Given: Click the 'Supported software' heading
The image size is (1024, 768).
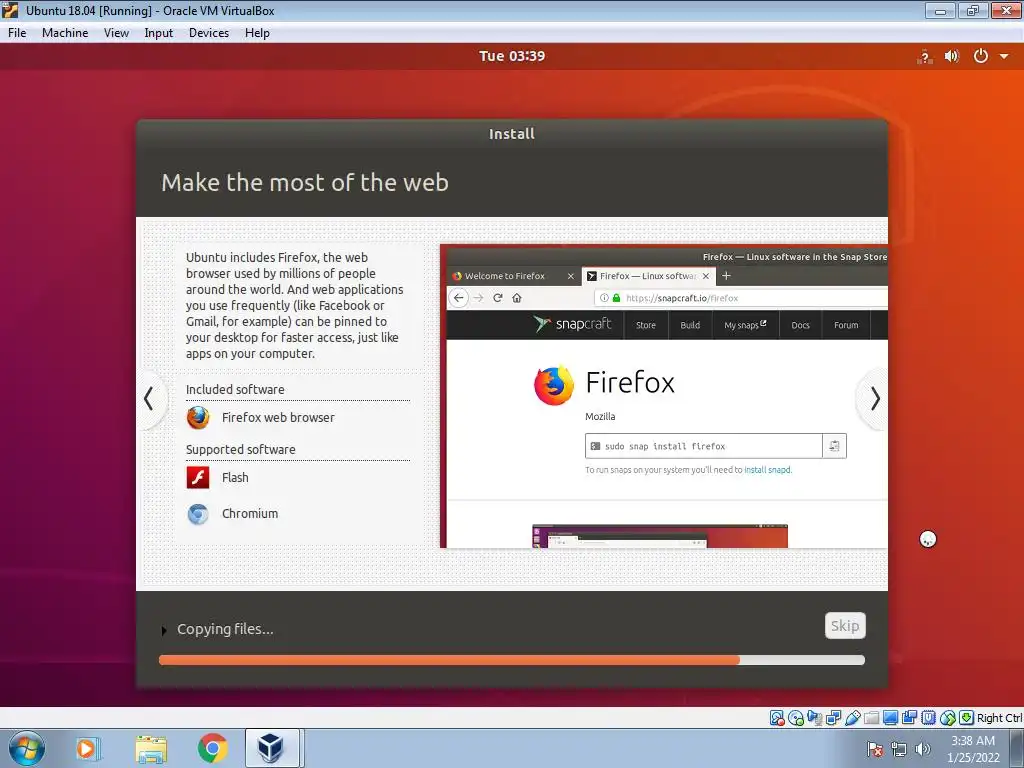Looking at the screenshot, I should click(x=240, y=449).
